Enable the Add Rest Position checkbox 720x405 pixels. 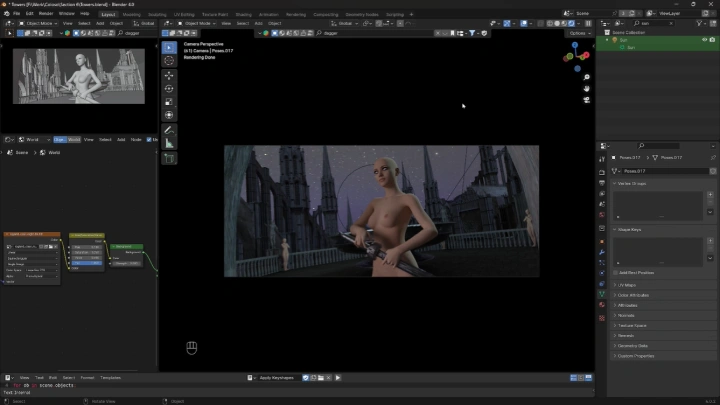[x=615, y=273]
